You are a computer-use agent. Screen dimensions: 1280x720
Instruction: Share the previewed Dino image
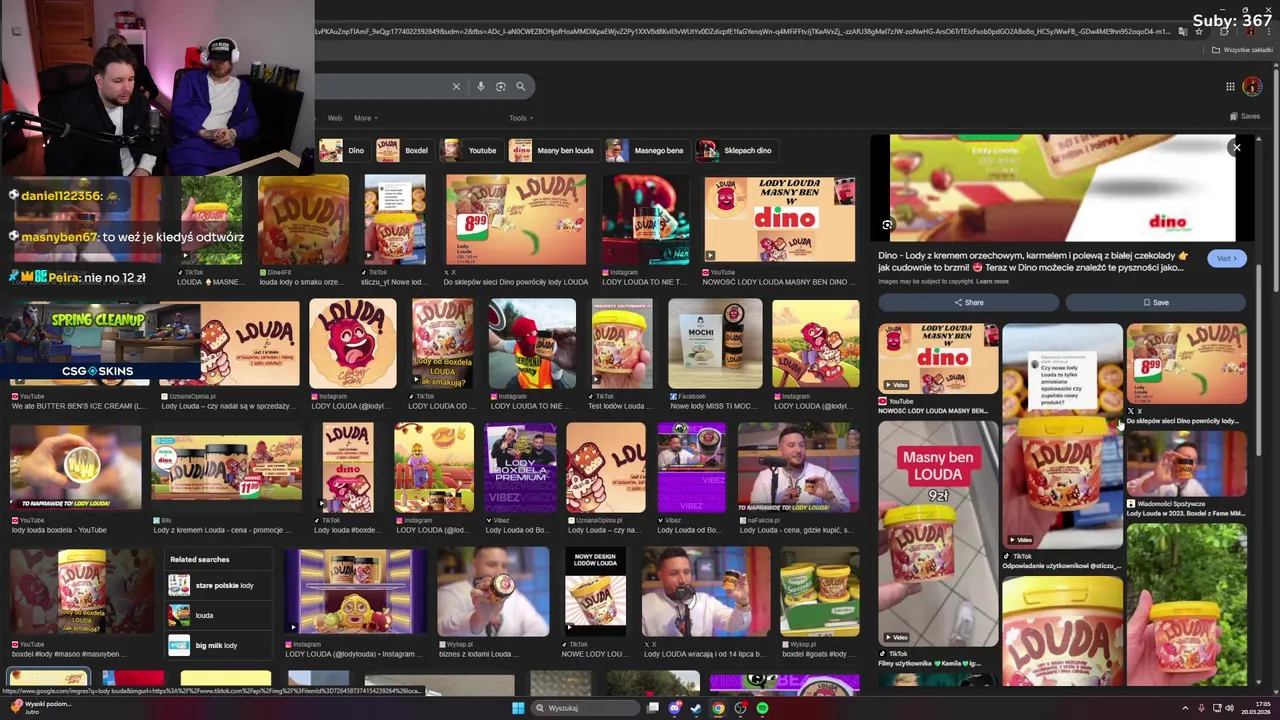click(x=968, y=302)
